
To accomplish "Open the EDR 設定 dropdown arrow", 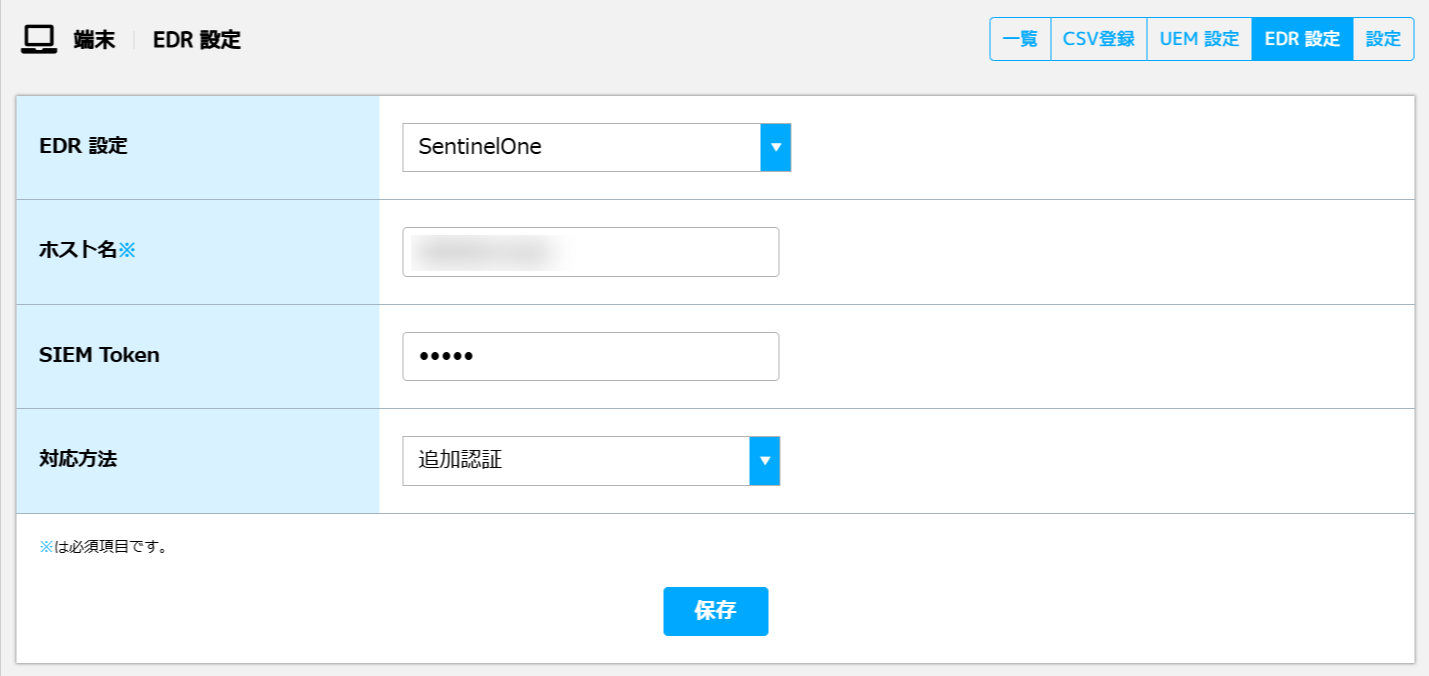I will coord(776,147).
